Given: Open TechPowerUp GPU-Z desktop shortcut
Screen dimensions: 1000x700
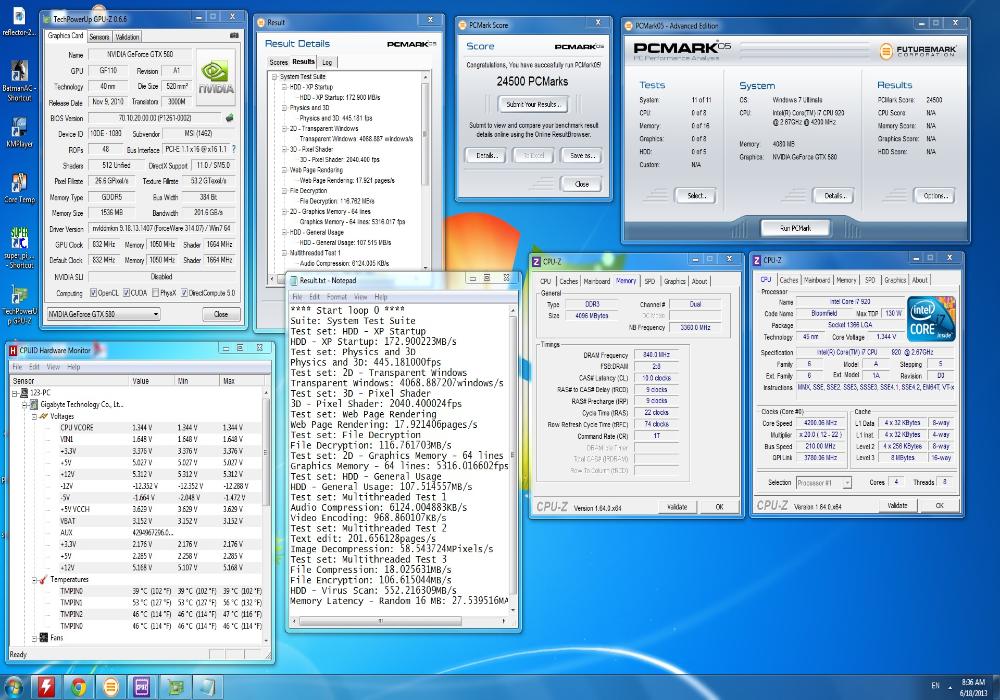Looking at the screenshot, I should tap(18, 305).
